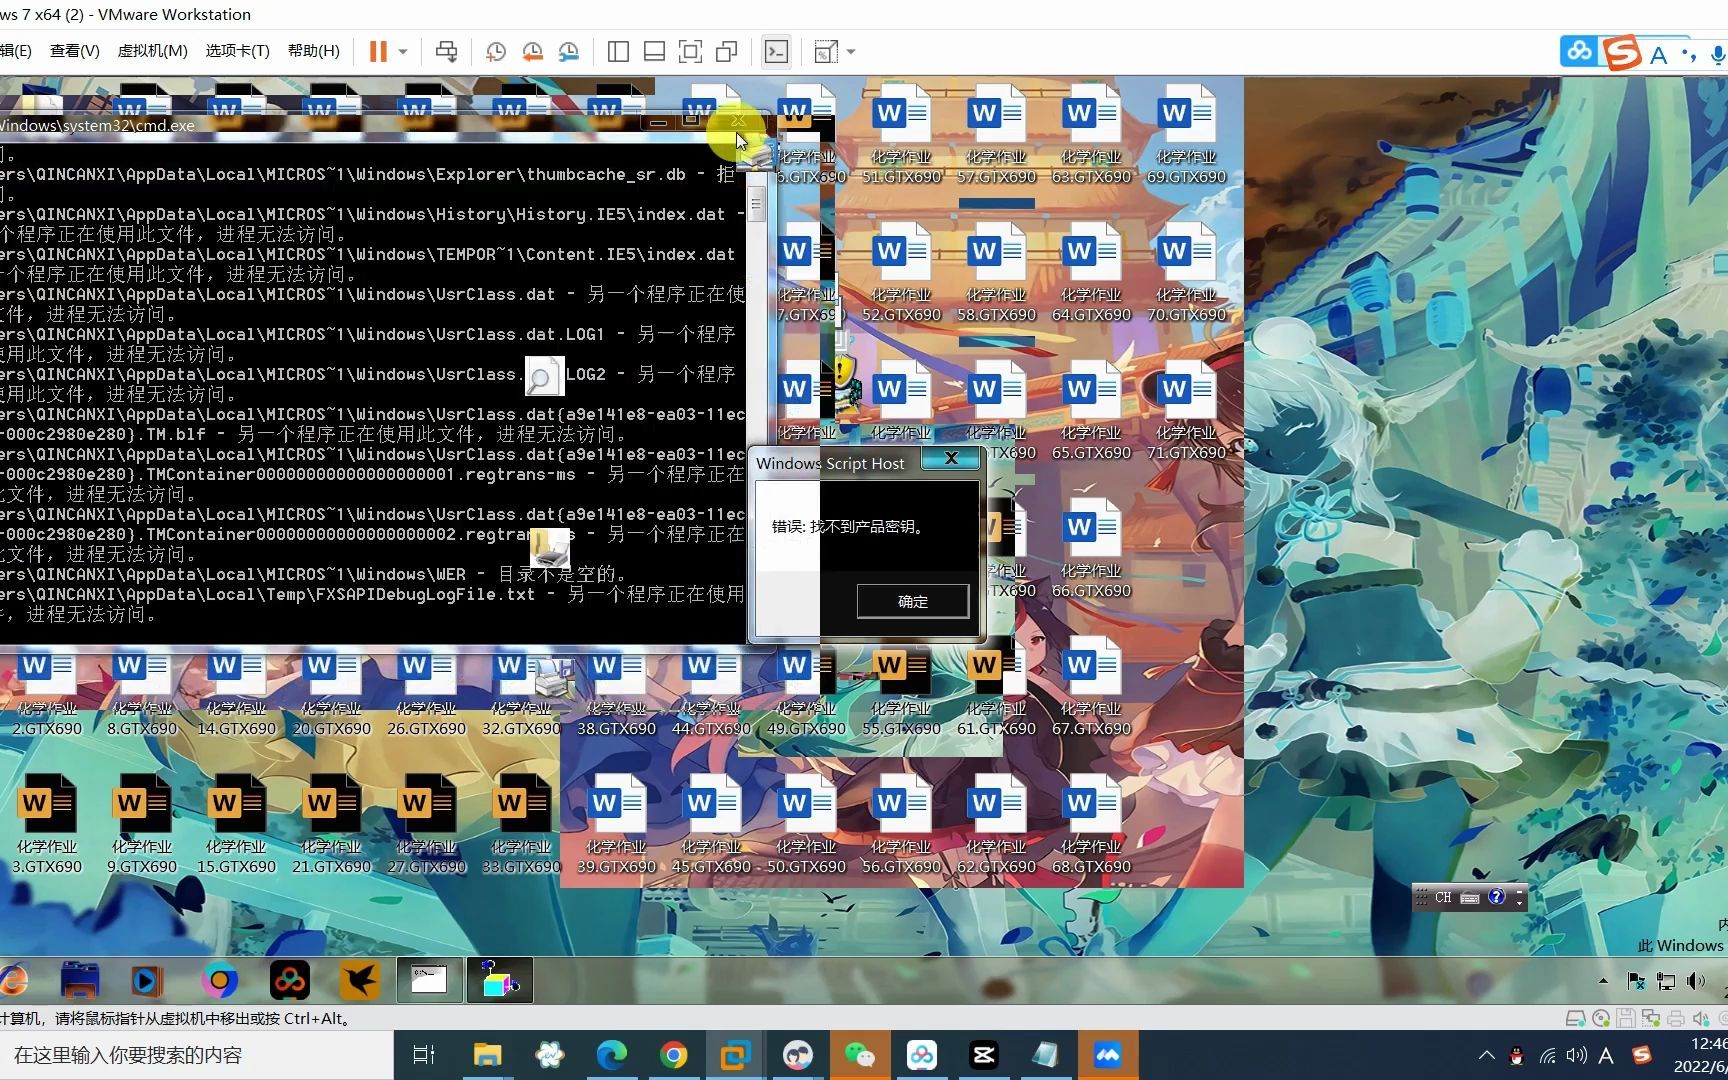Screen dimensions: 1728x1080
Task: Toggle the thumbnail bar view icon
Action: tap(654, 52)
